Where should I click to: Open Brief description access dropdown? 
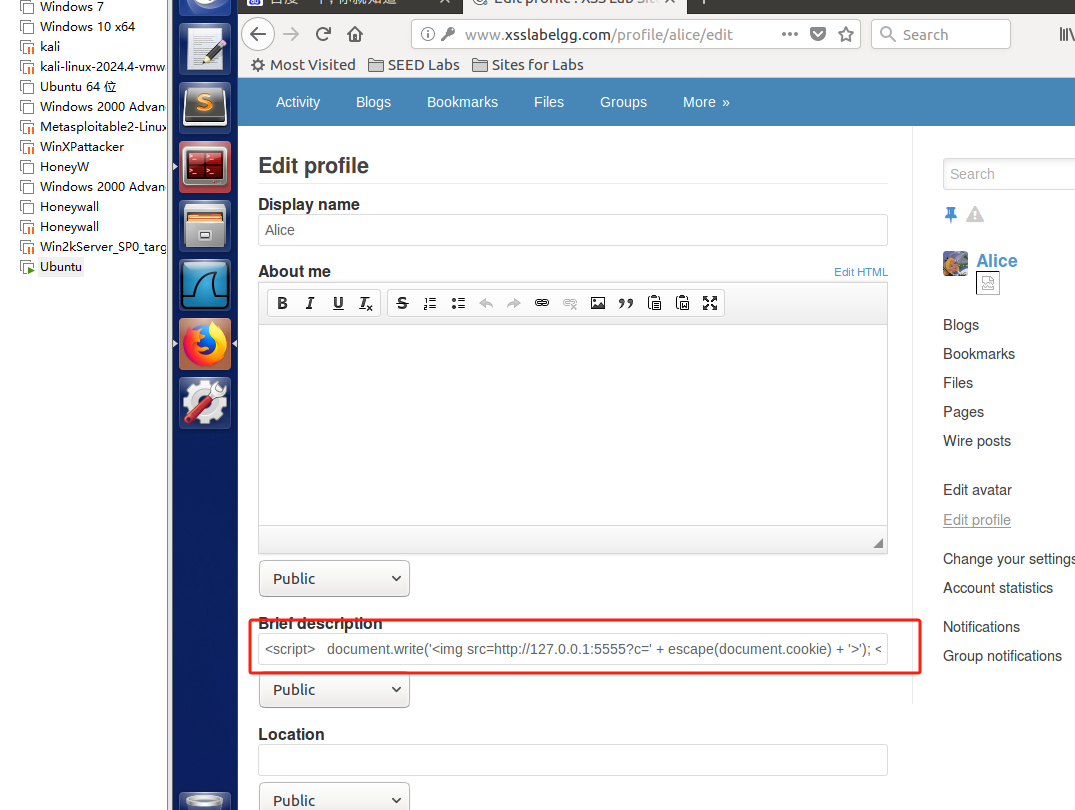click(x=335, y=689)
